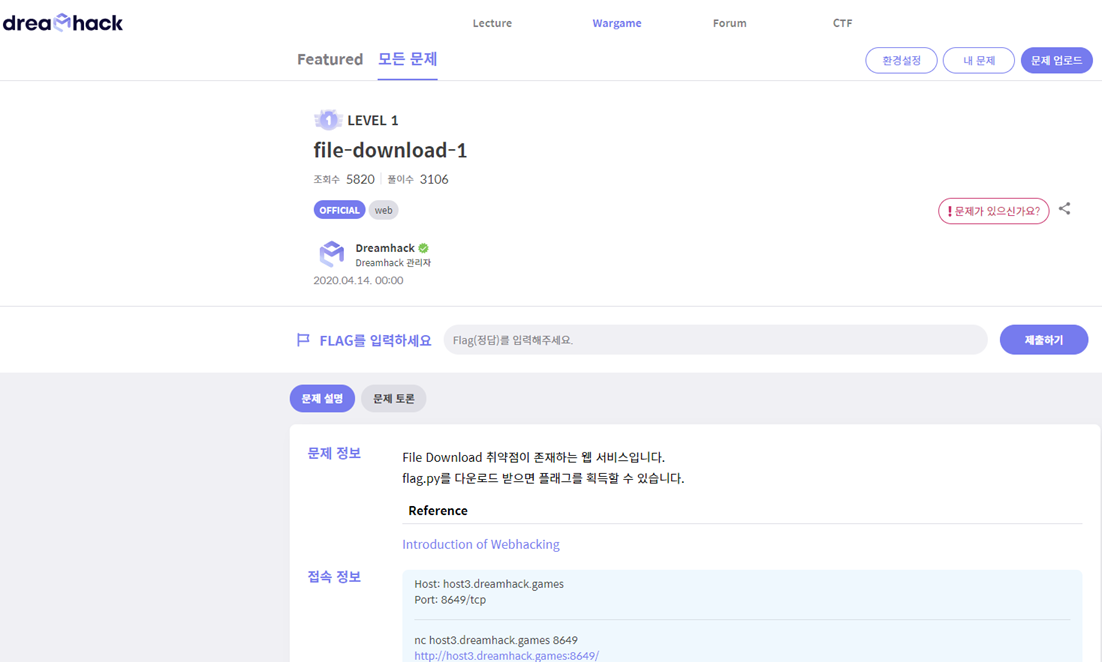Click the date 2020.04.14. 00:00
The width and height of the screenshot is (1102, 662).
click(x=358, y=280)
